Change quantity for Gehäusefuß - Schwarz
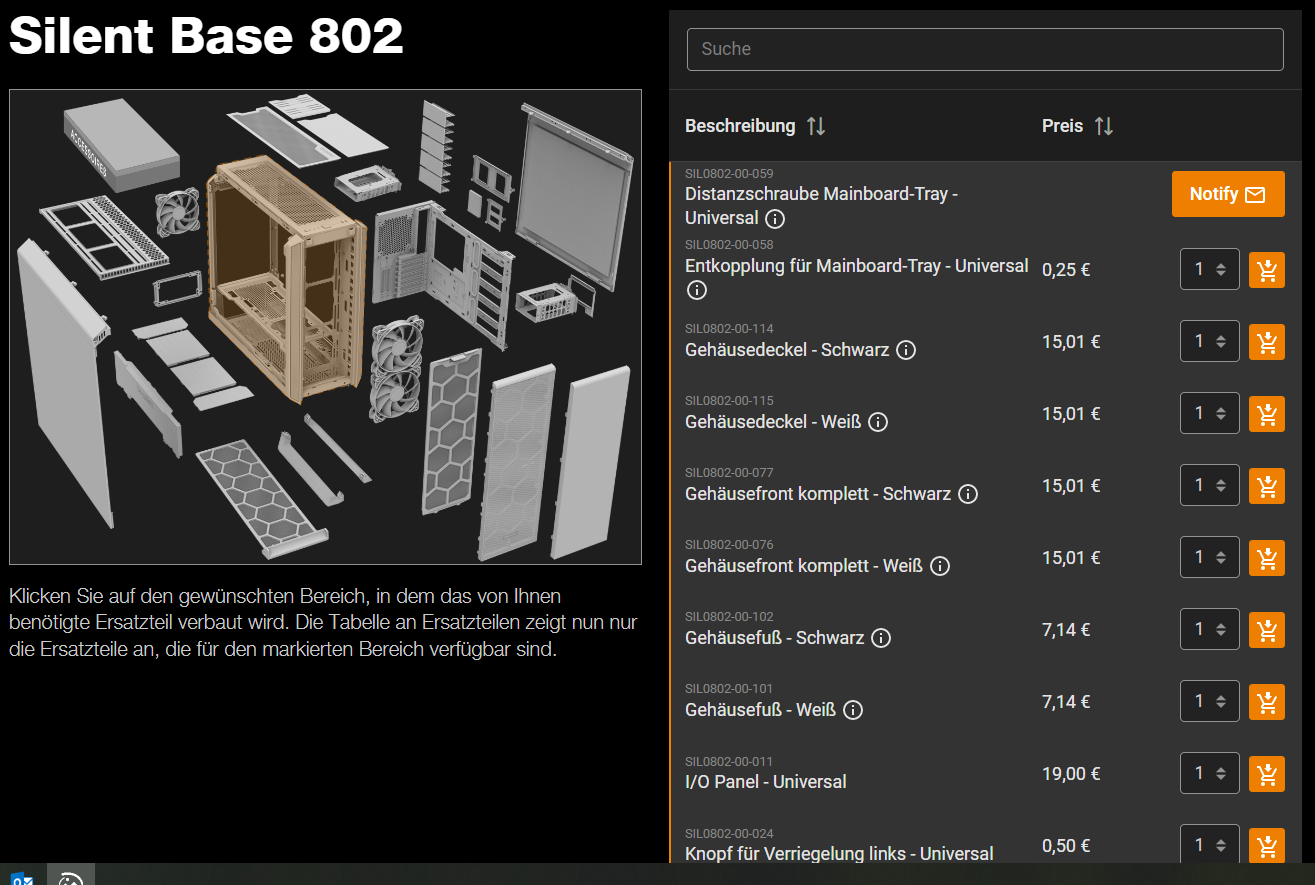1315x885 pixels. (x=1210, y=629)
